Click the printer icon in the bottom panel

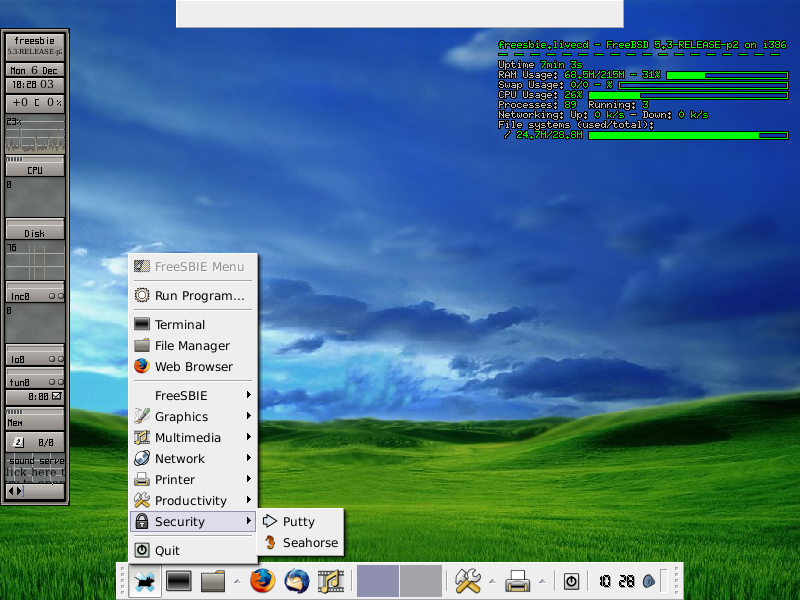pyautogui.click(x=518, y=581)
